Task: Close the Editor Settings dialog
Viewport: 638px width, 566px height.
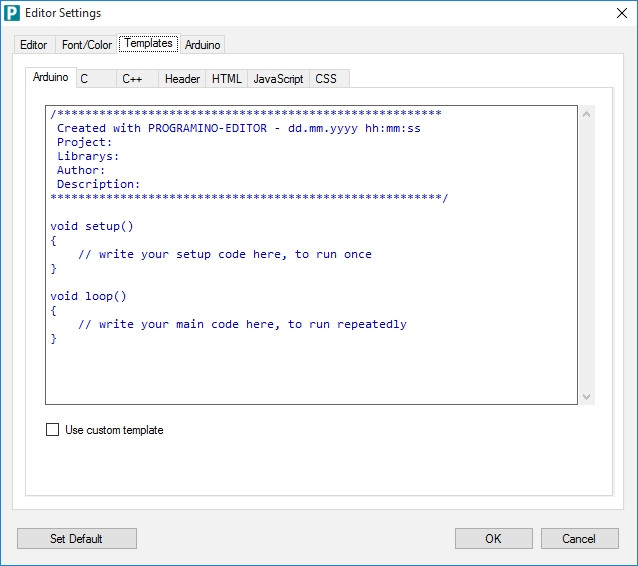Action: [621, 13]
